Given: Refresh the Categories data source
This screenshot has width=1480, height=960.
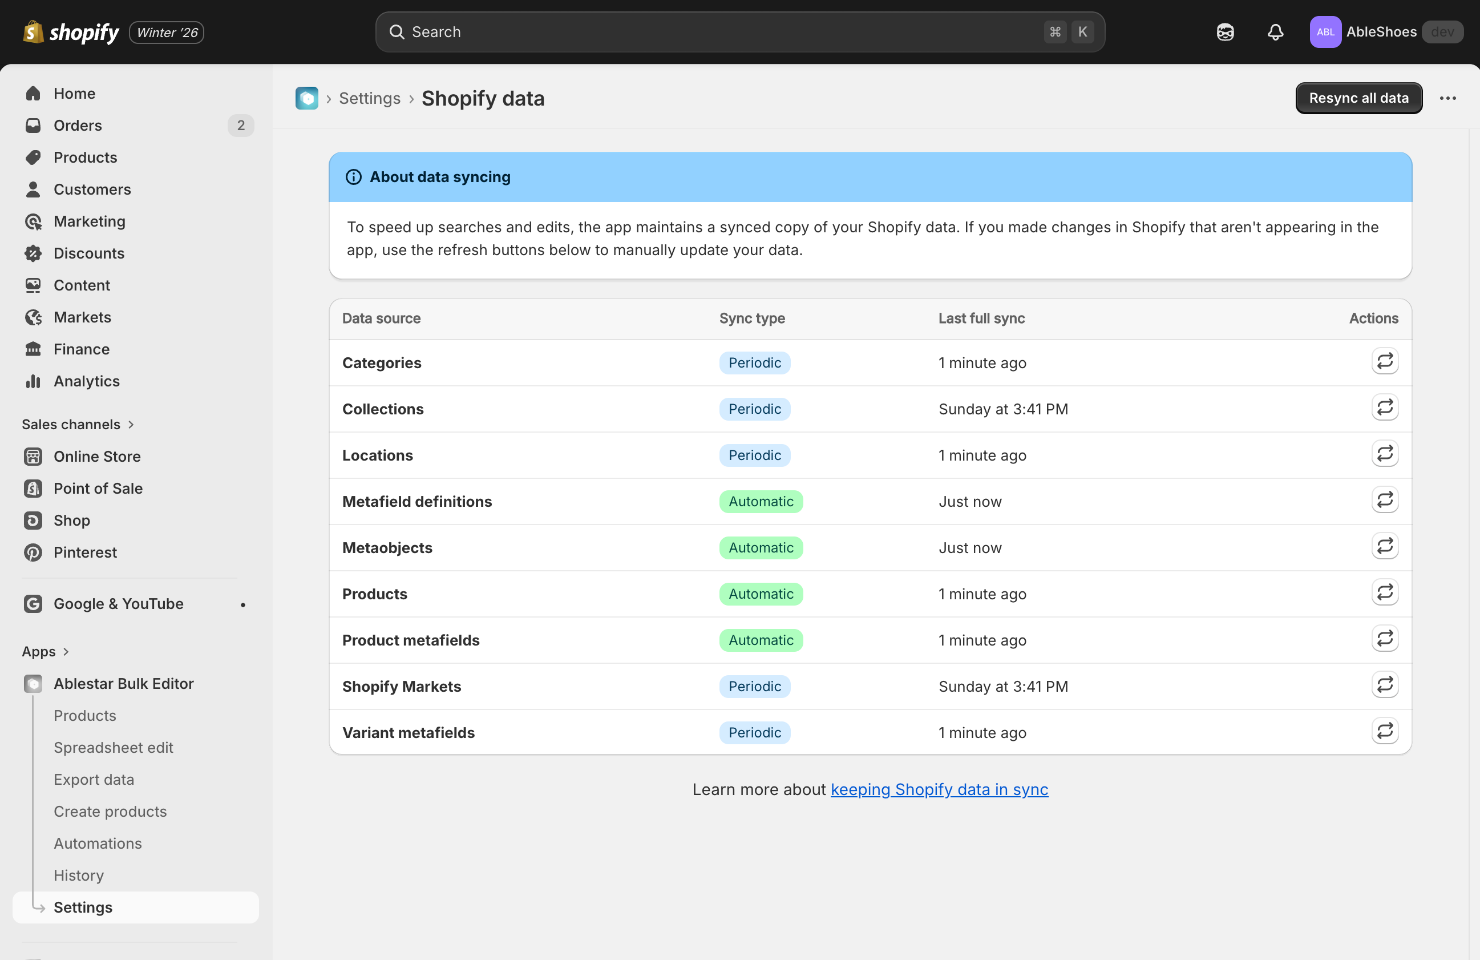Looking at the screenshot, I should click(1384, 362).
